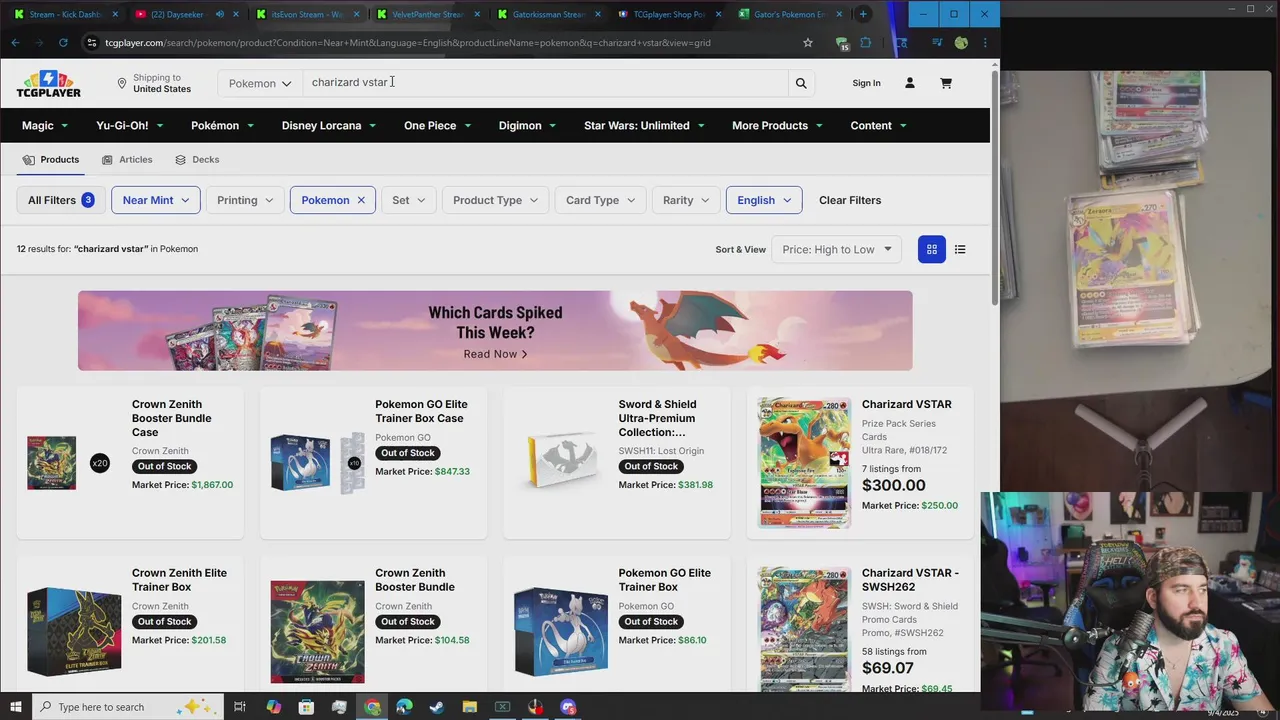This screenshot has width=1280, height=720.
Task: Open File Explorer from the taskbar
Action: (470, 707)
